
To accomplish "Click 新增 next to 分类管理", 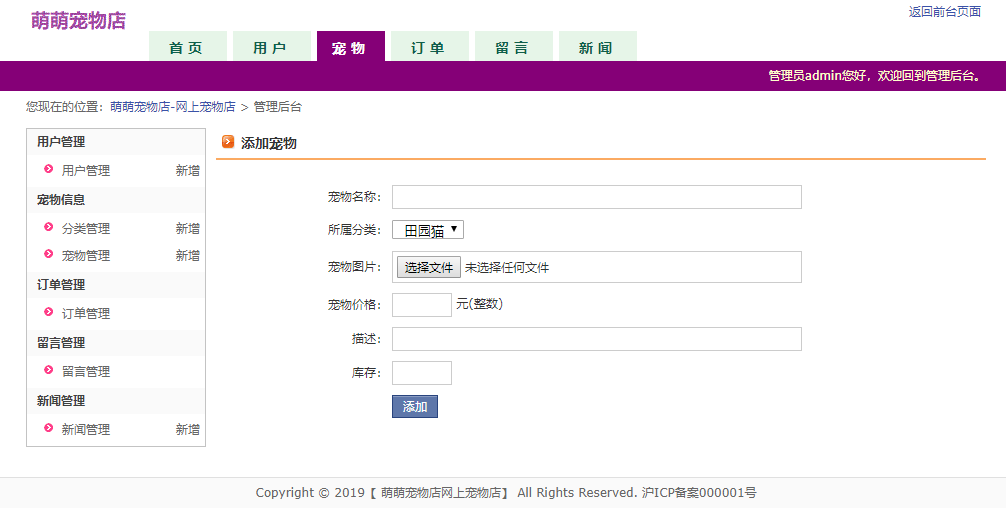I will tap(187, 228).
